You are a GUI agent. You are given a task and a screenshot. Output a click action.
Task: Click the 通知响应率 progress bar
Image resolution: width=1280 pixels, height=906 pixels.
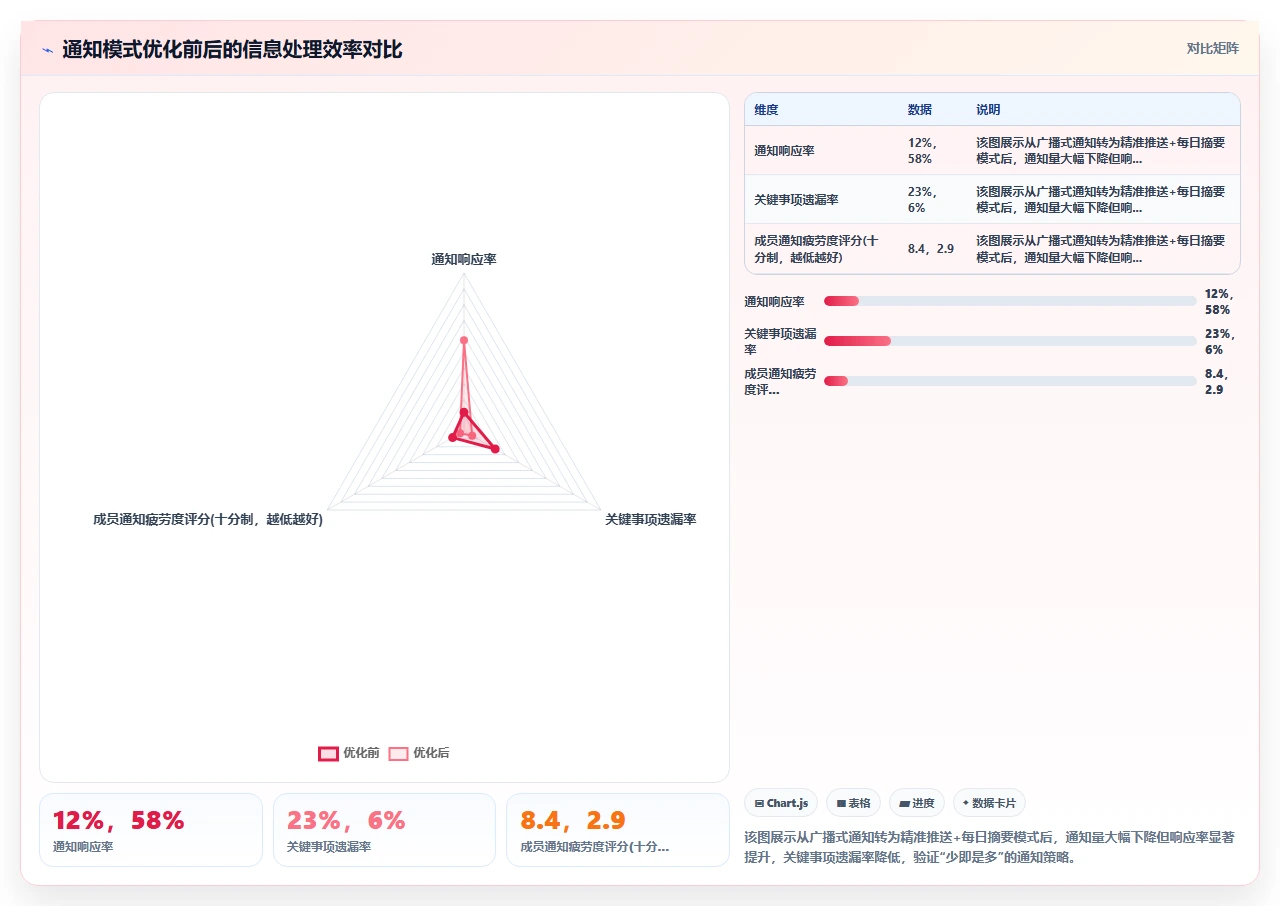pyautogui.click(x=1010, y=301)
